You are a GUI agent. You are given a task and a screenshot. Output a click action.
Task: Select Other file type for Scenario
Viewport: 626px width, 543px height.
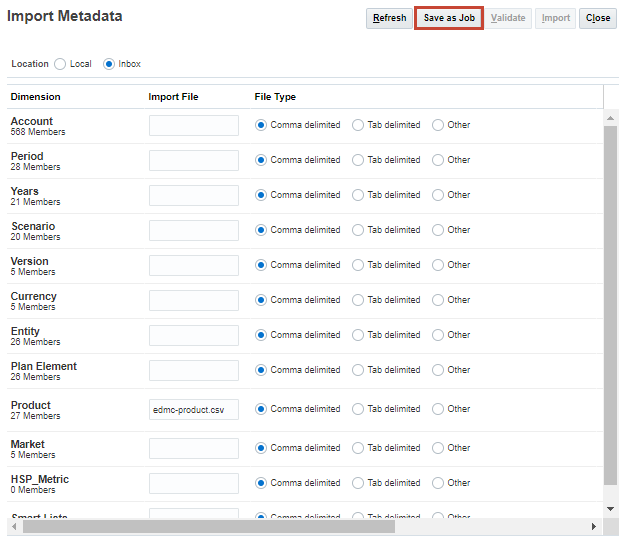[x=438, y=230]
